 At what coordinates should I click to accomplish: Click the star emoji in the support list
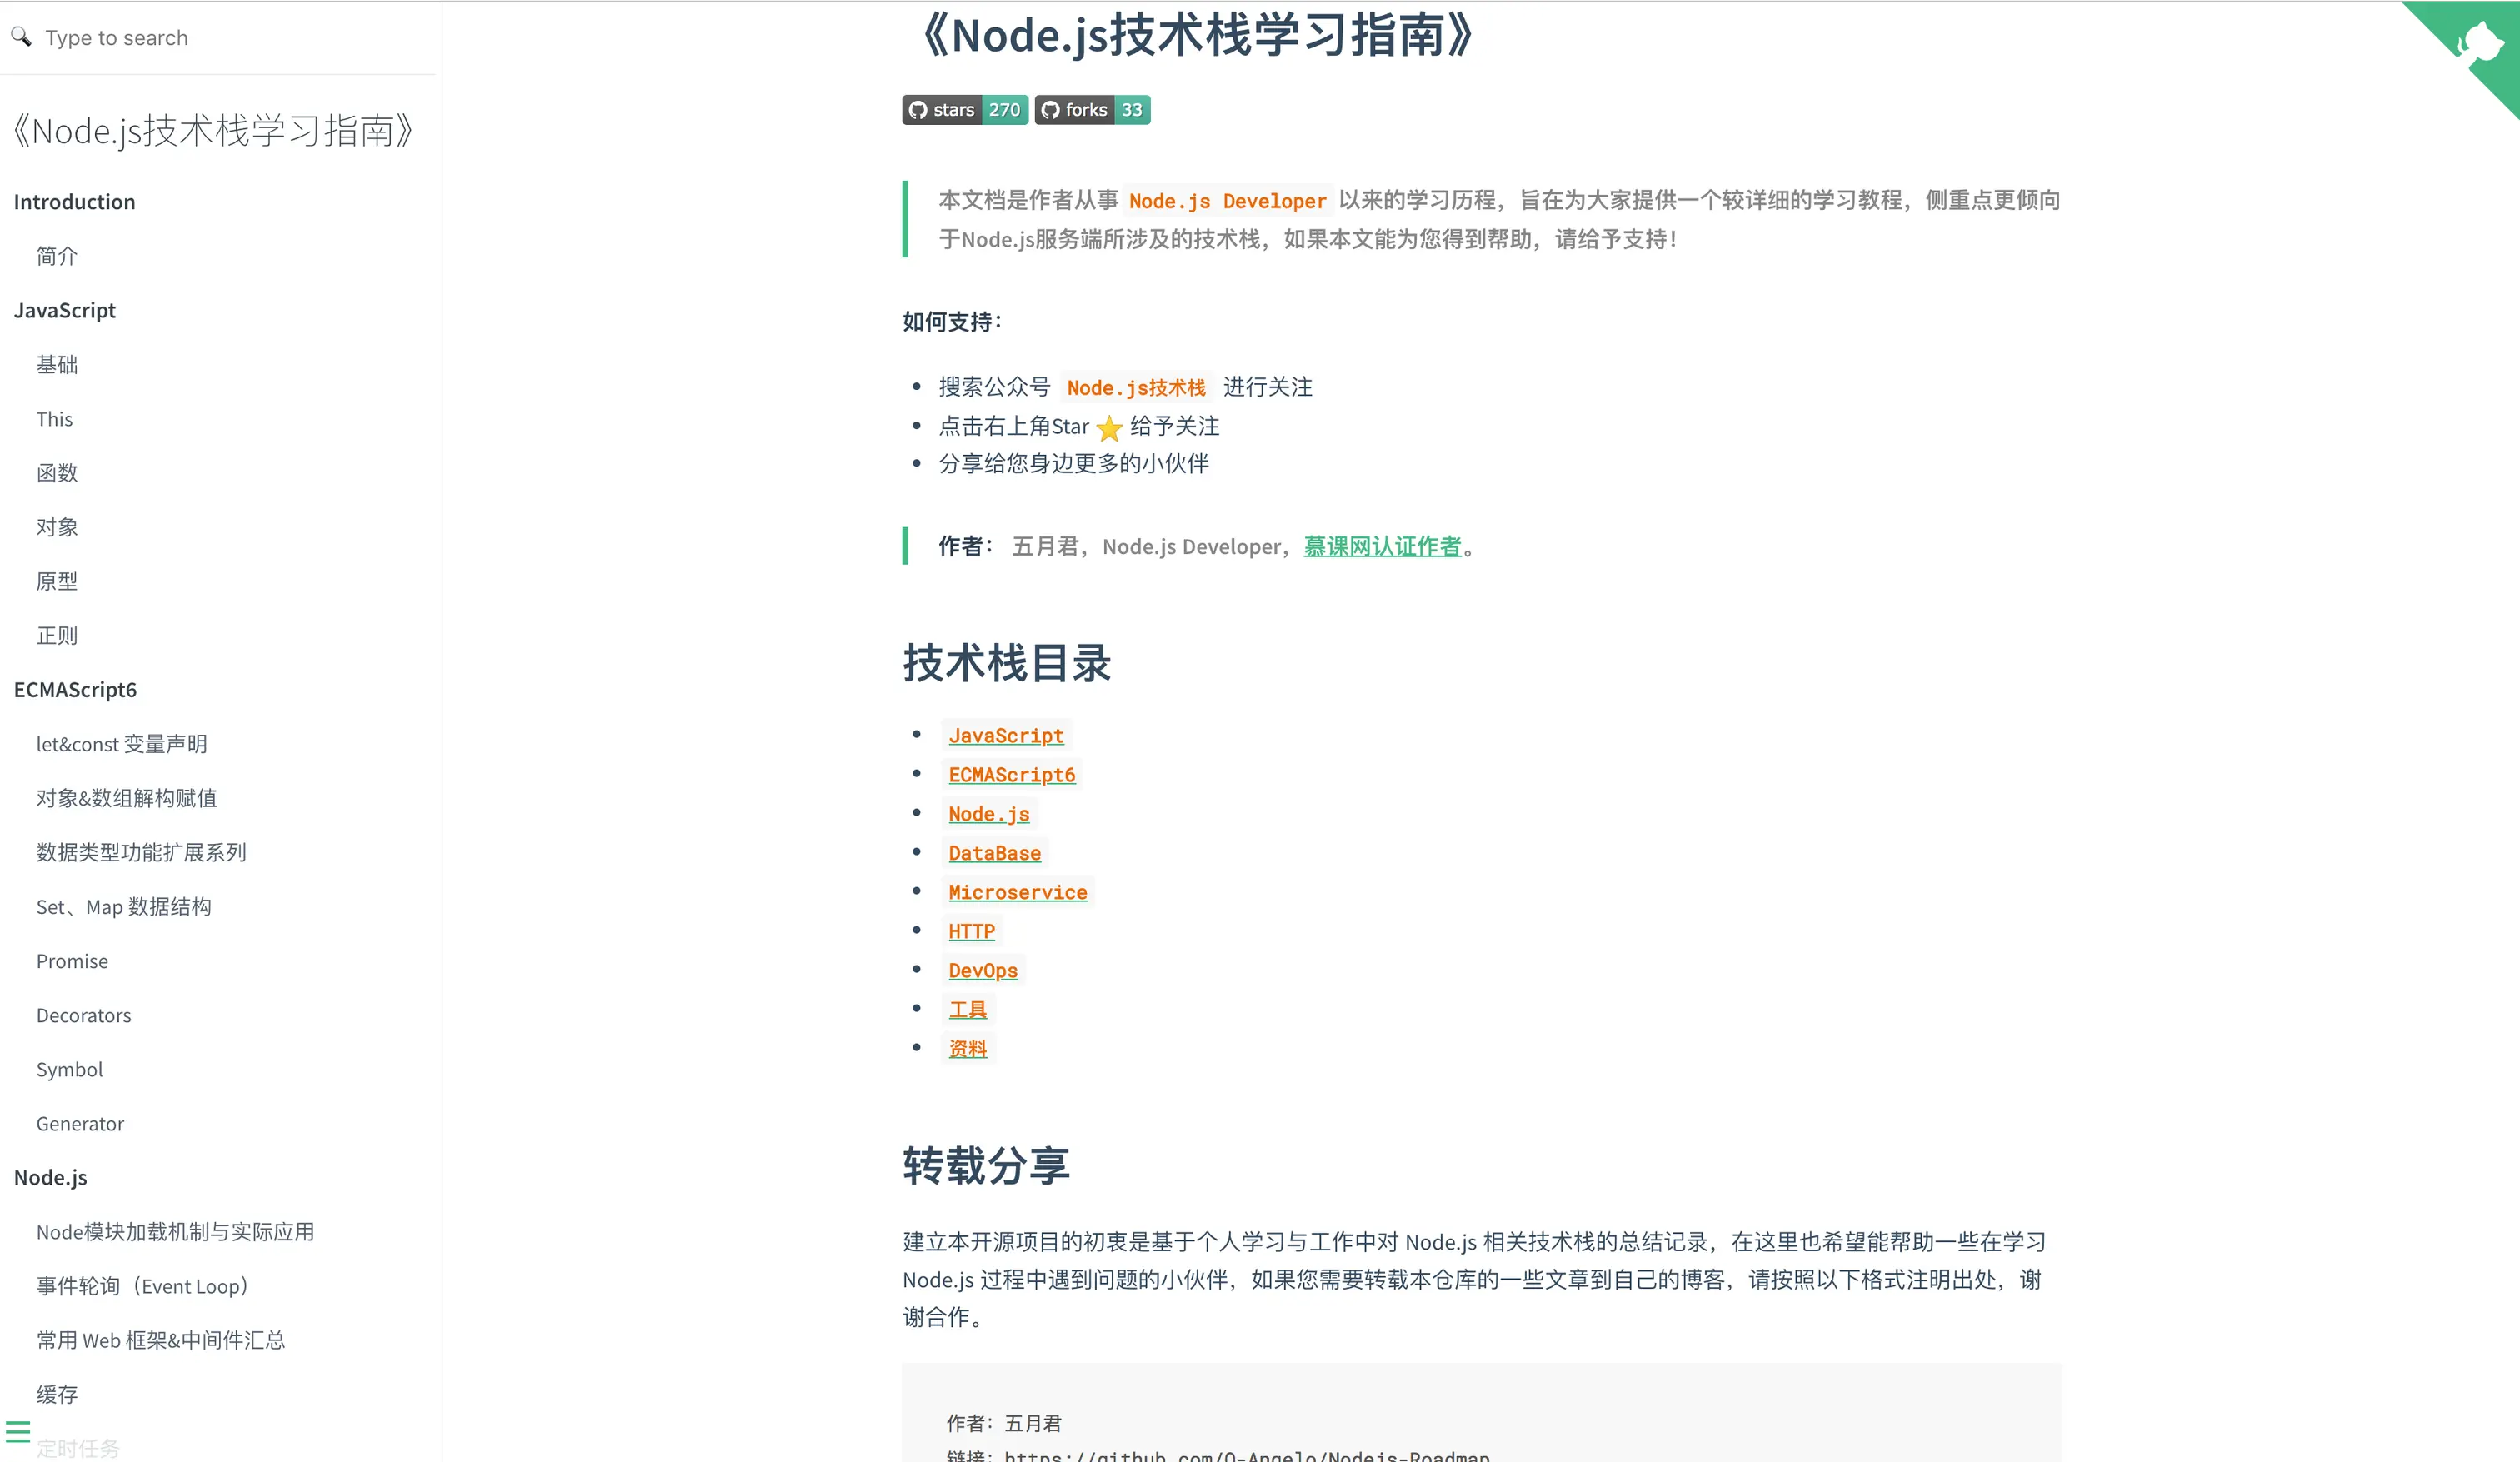point(1108,427)
